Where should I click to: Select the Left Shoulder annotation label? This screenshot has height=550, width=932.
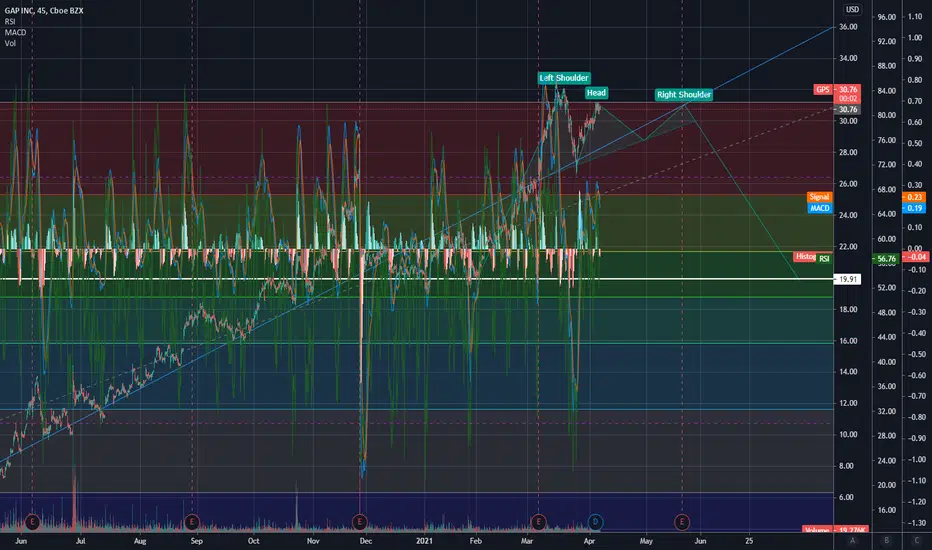(563, 78)
